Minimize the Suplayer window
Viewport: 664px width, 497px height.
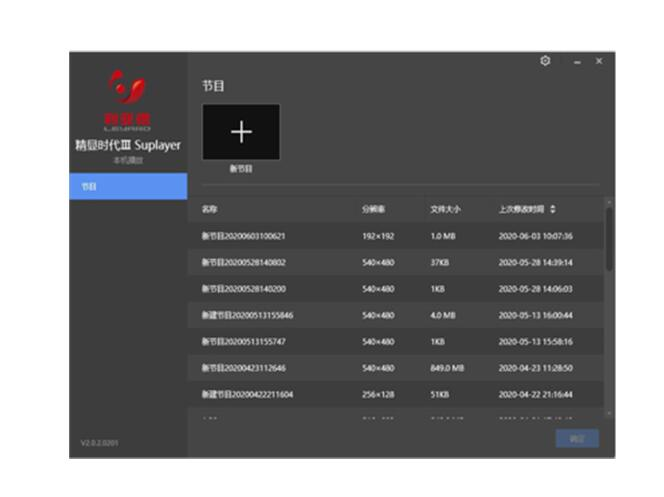(577, 62)
